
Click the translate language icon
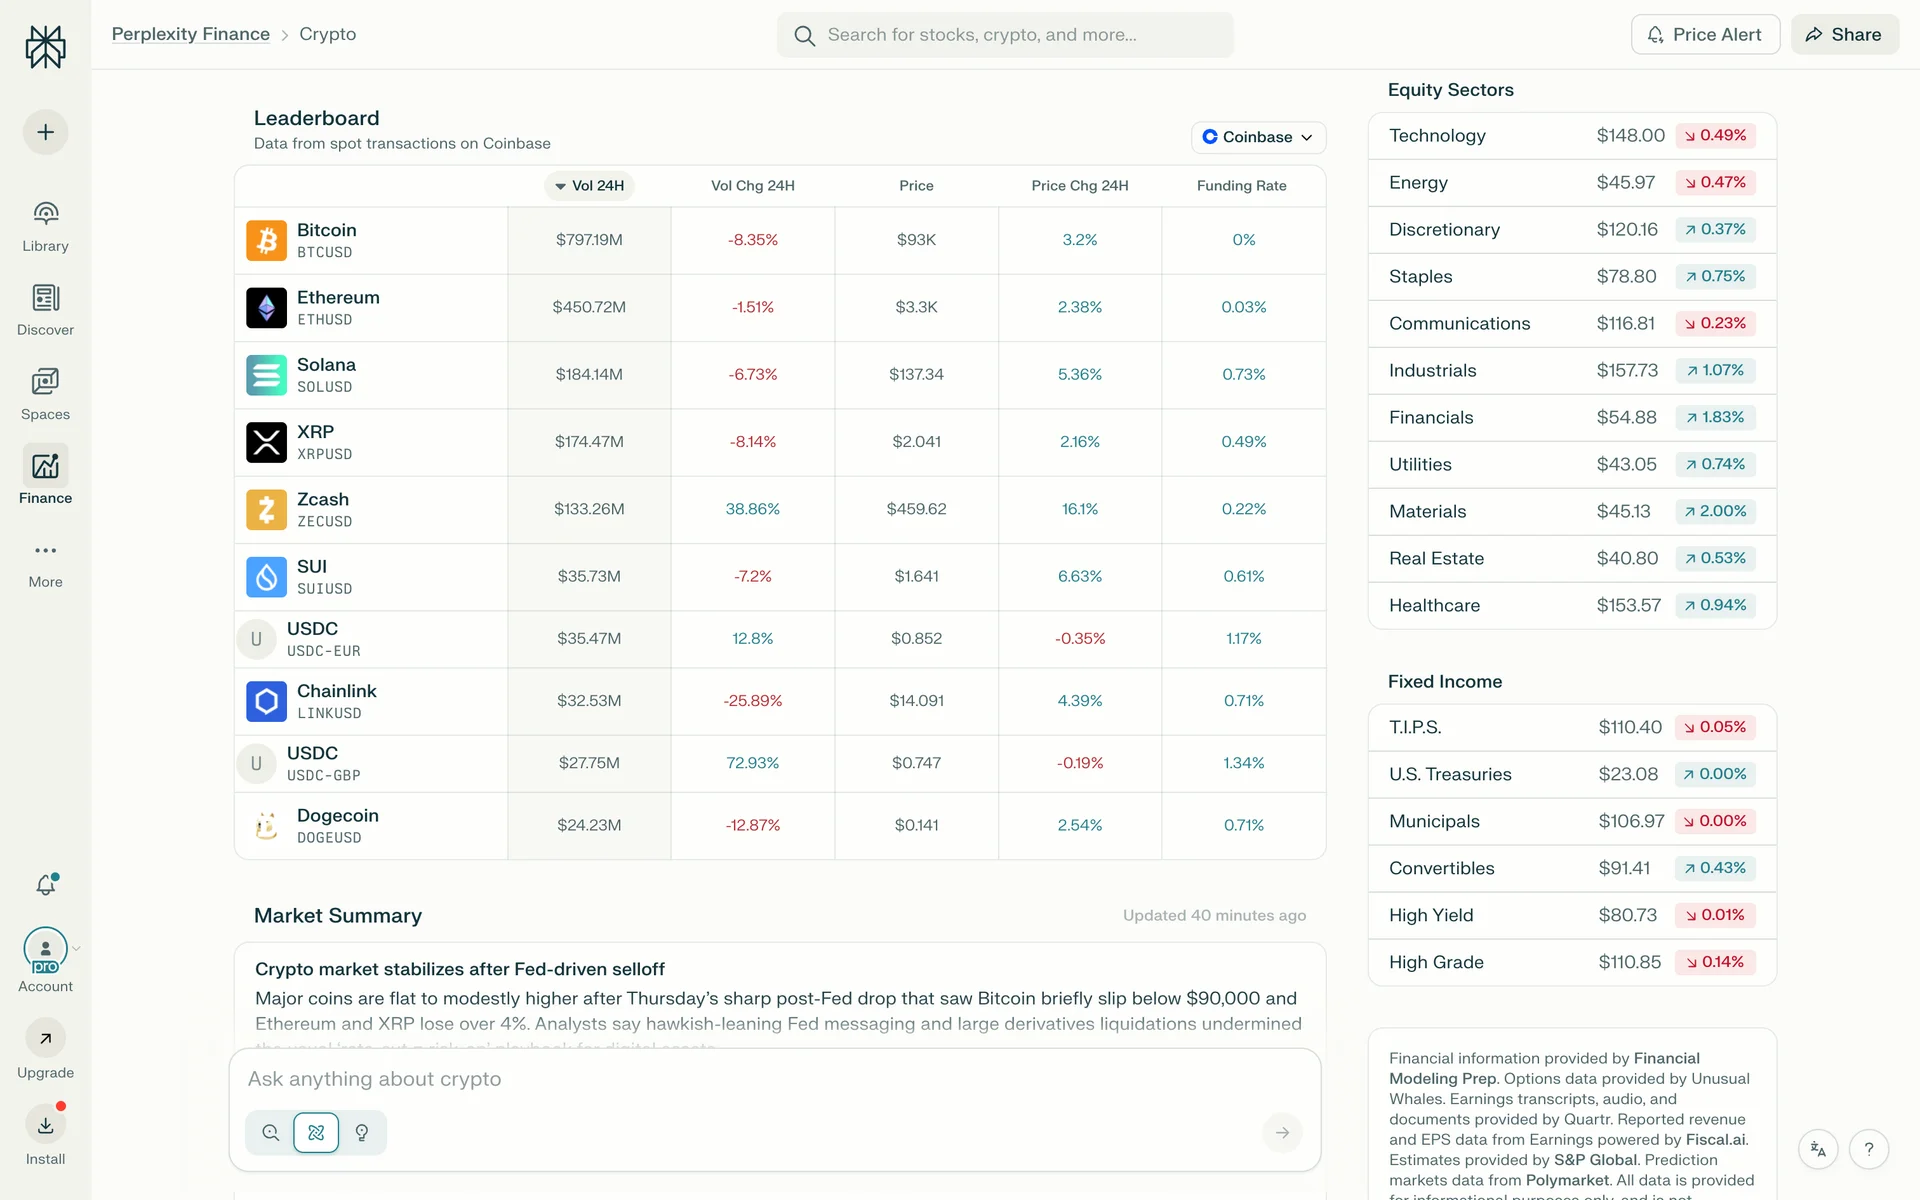tap(1818, 1149)
